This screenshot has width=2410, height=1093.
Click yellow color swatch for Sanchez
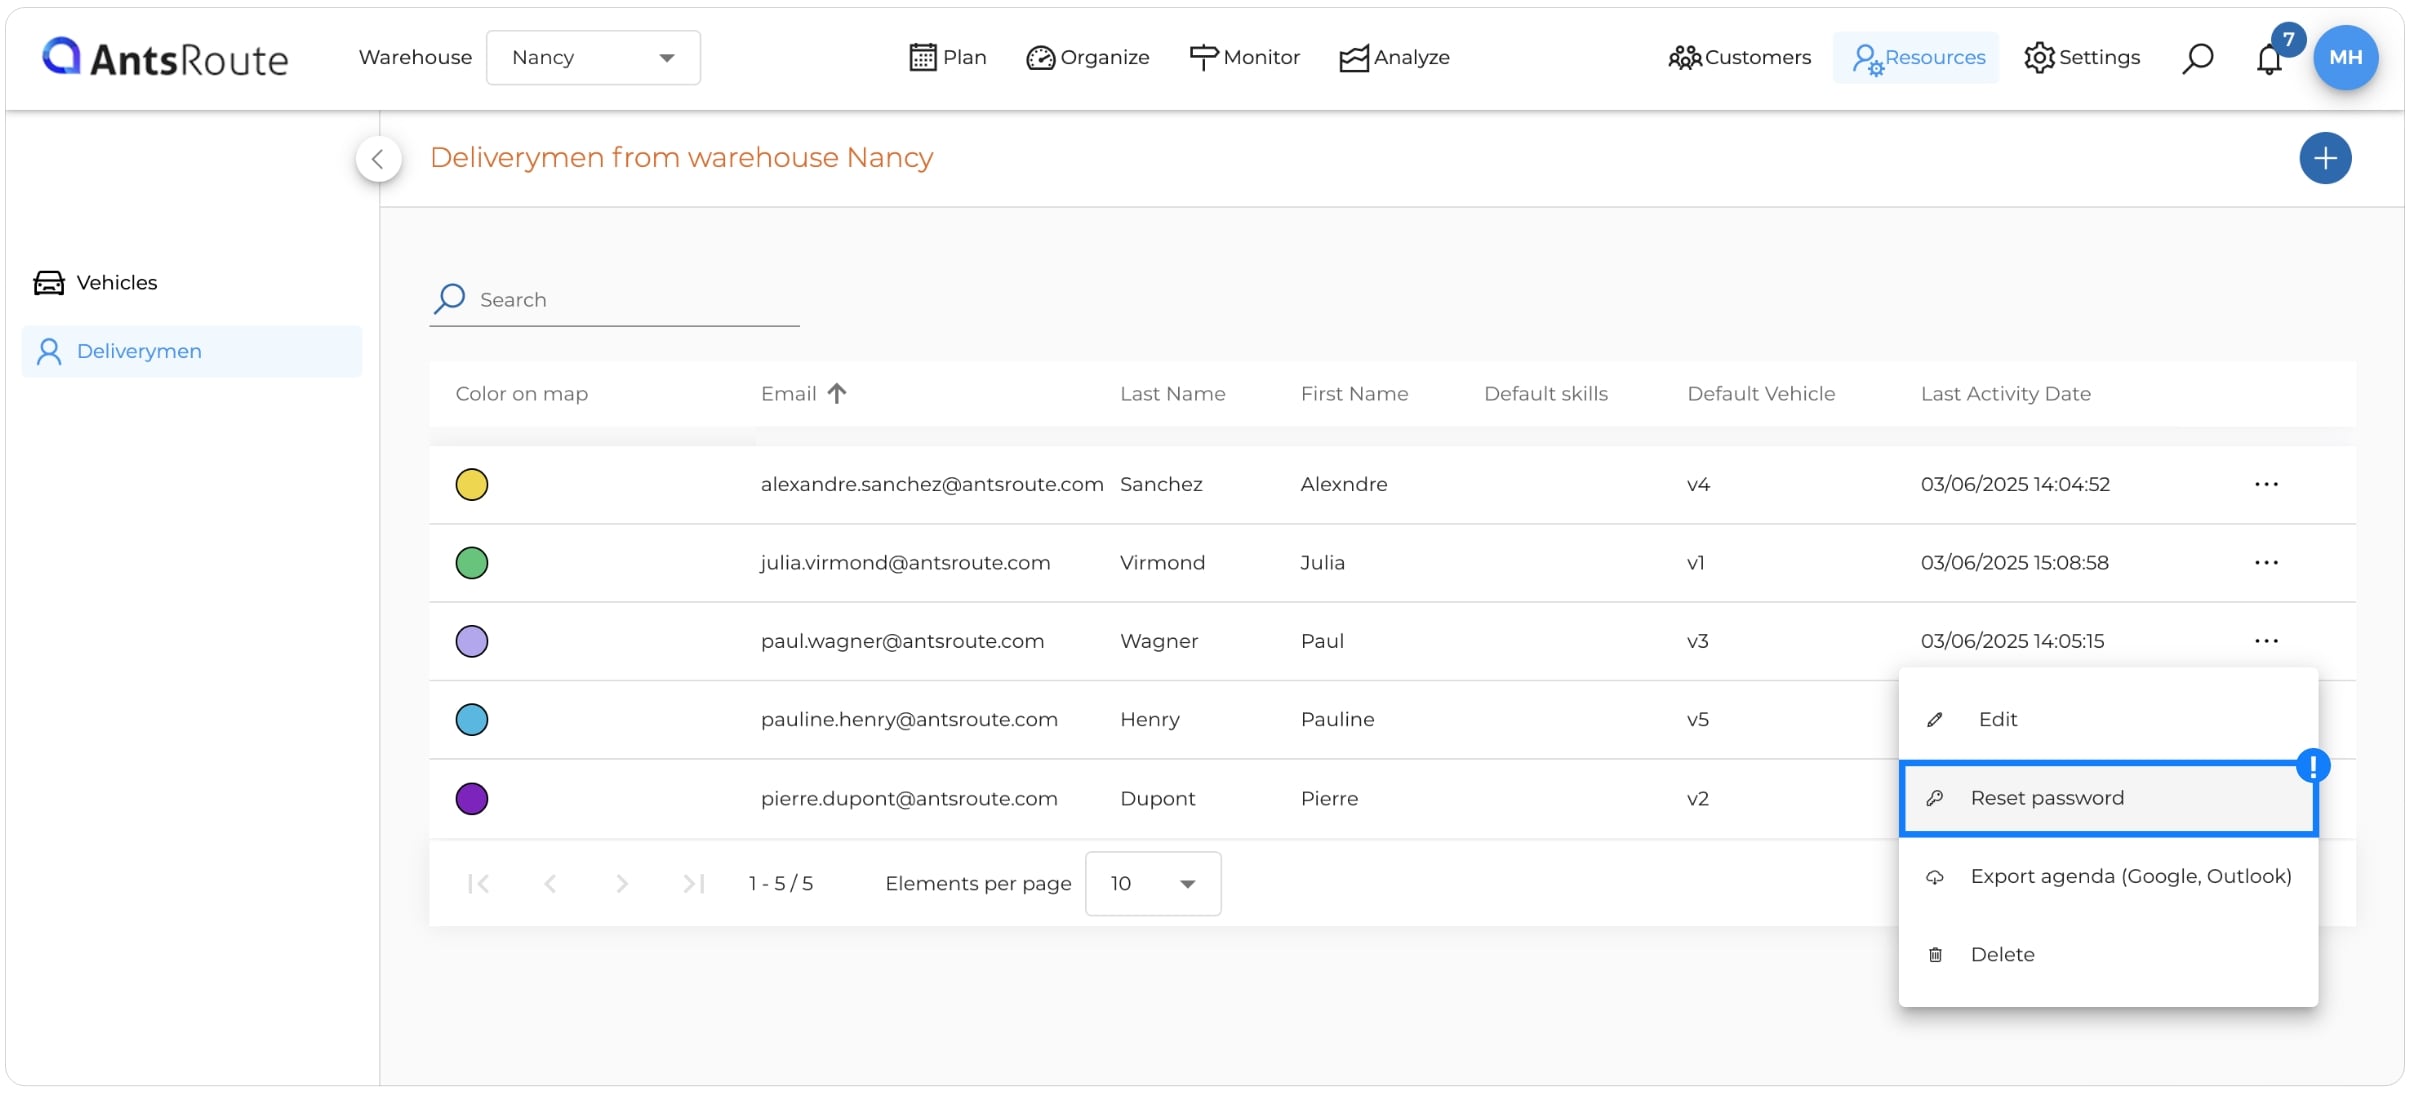(x=472, y=484)
